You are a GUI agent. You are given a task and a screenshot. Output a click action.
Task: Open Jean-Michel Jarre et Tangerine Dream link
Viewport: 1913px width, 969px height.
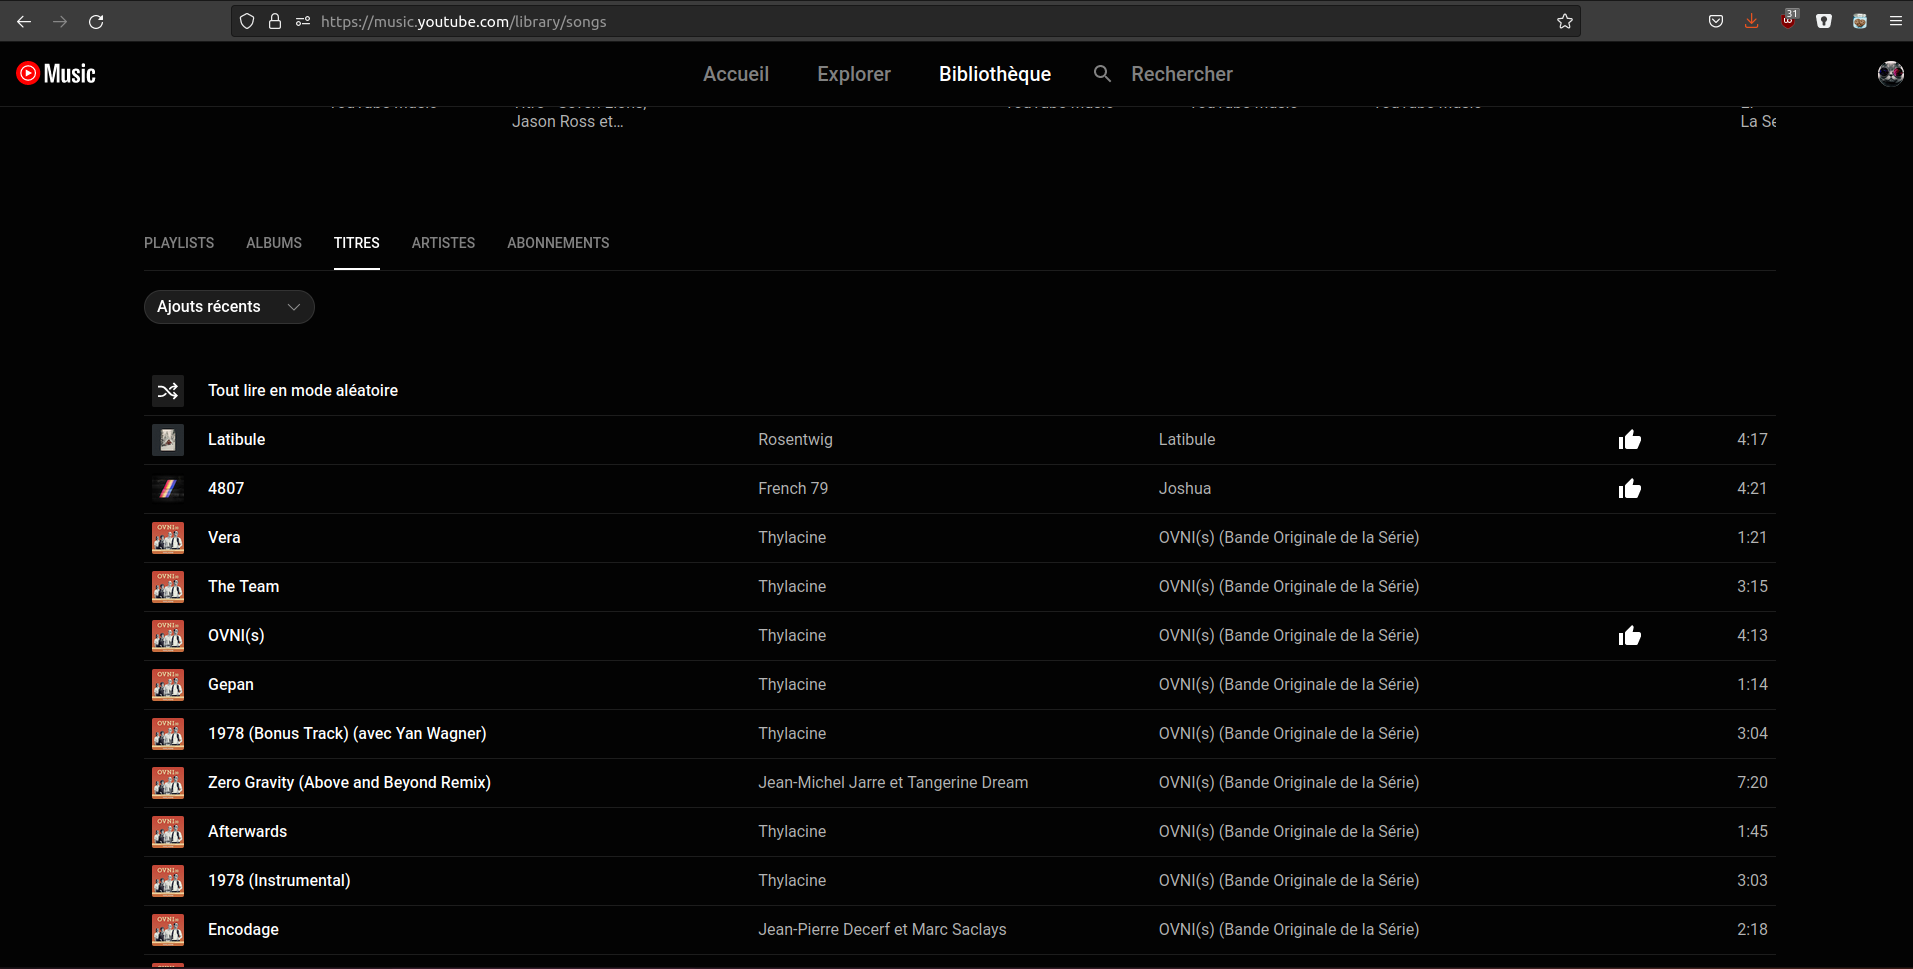pos(893,783)
